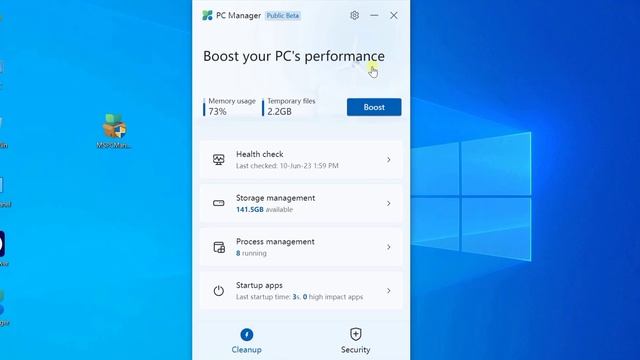Open the Process management row title
640x360 pixels.
(275, 242)
